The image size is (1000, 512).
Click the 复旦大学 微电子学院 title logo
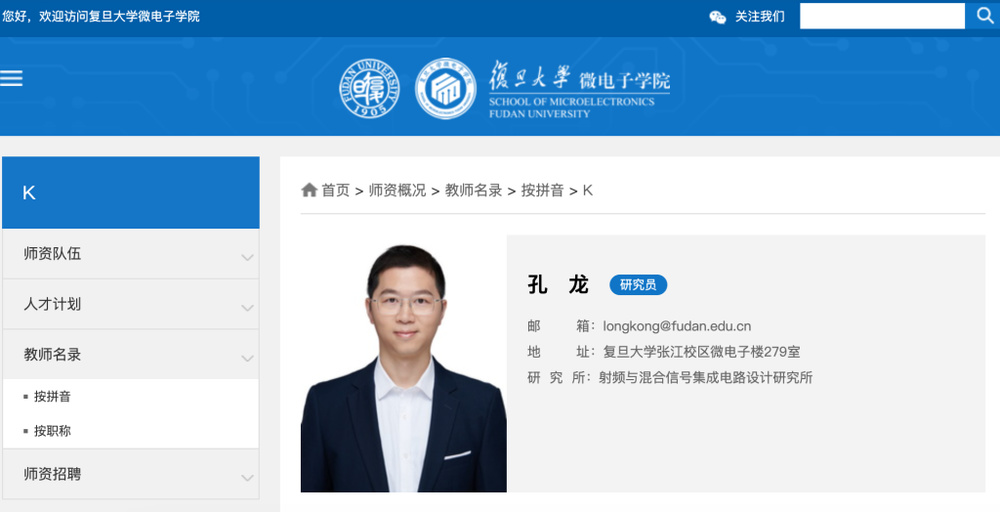[579, 88]
